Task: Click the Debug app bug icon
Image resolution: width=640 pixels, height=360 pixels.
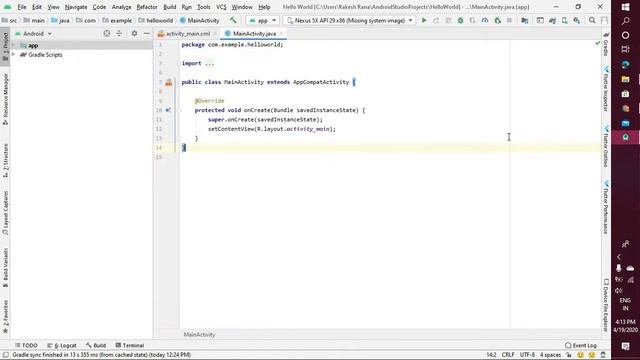Action: click(460, 20)
